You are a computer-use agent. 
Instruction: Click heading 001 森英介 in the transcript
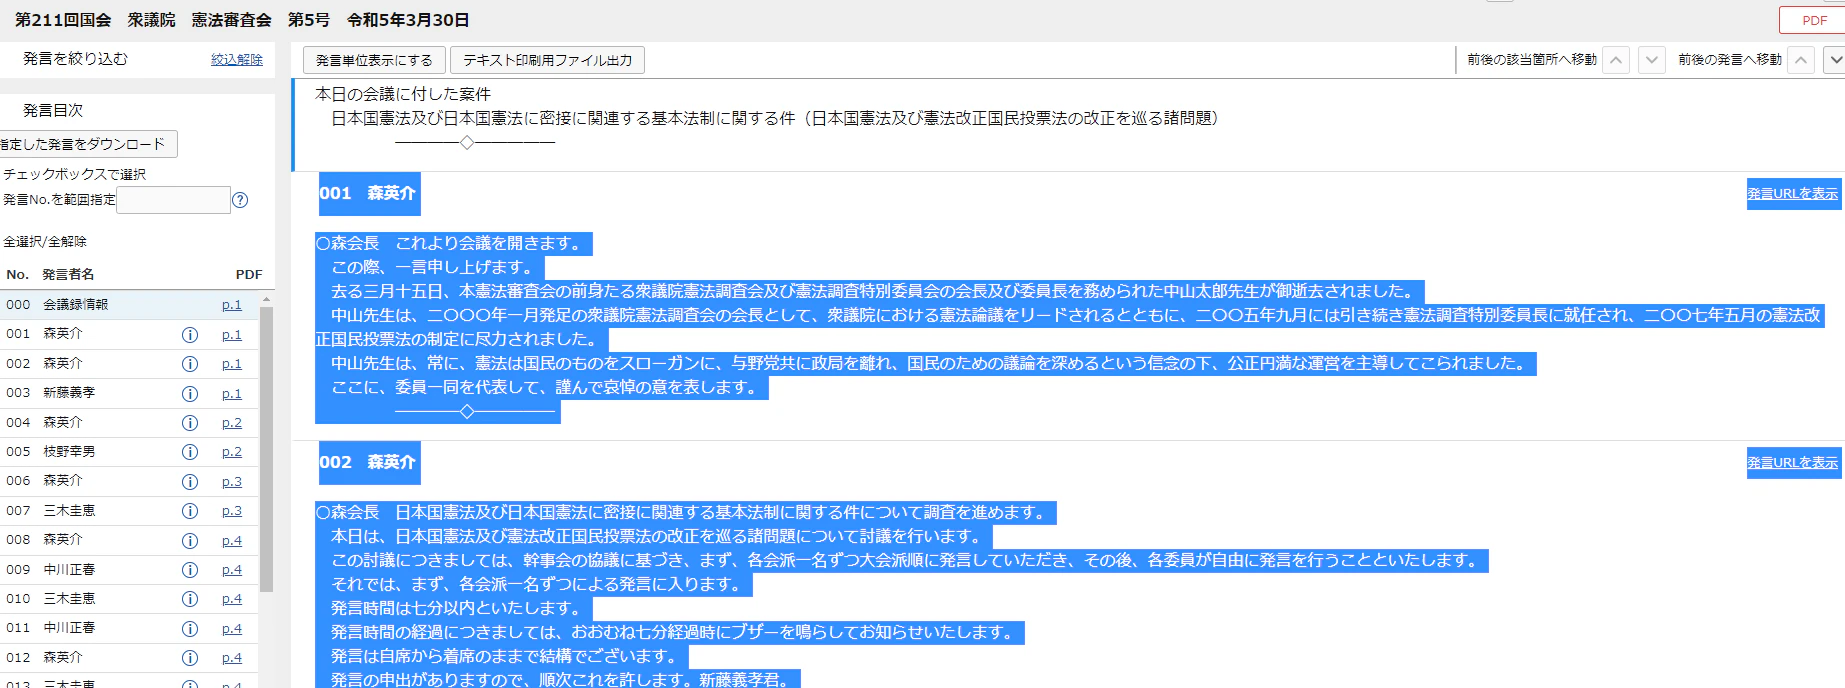click(368, 193)
